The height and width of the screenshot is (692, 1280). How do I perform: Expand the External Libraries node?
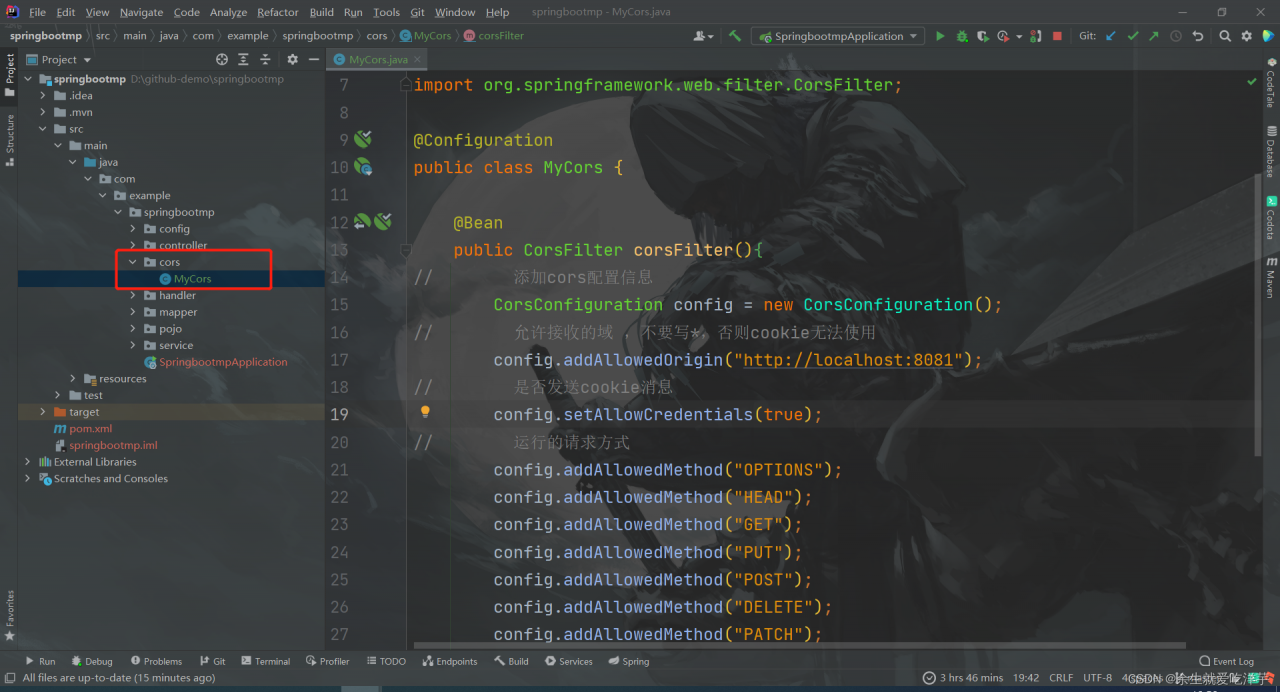point(28,462)
